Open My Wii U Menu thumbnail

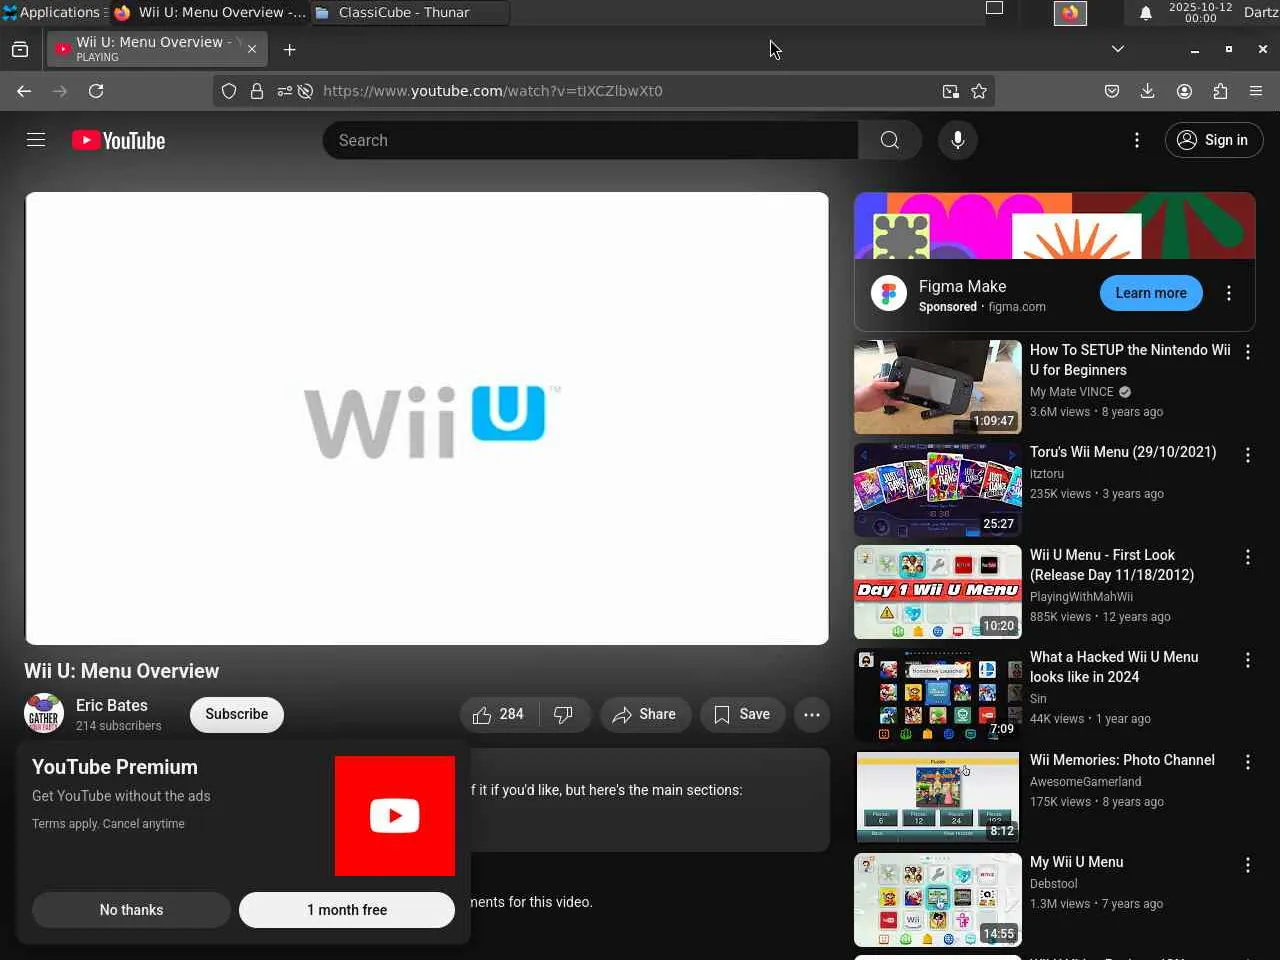pyautogui.click(x=938, y=900)
